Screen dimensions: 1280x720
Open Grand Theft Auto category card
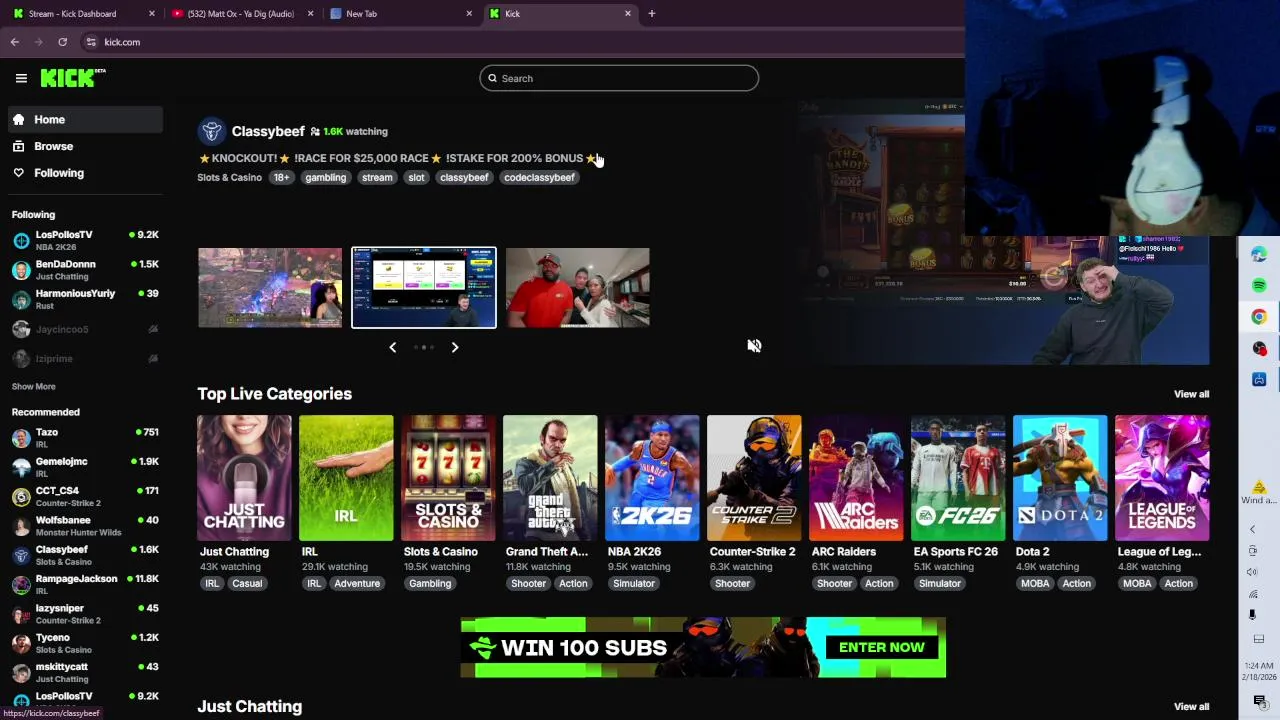[x=550, y=478]
